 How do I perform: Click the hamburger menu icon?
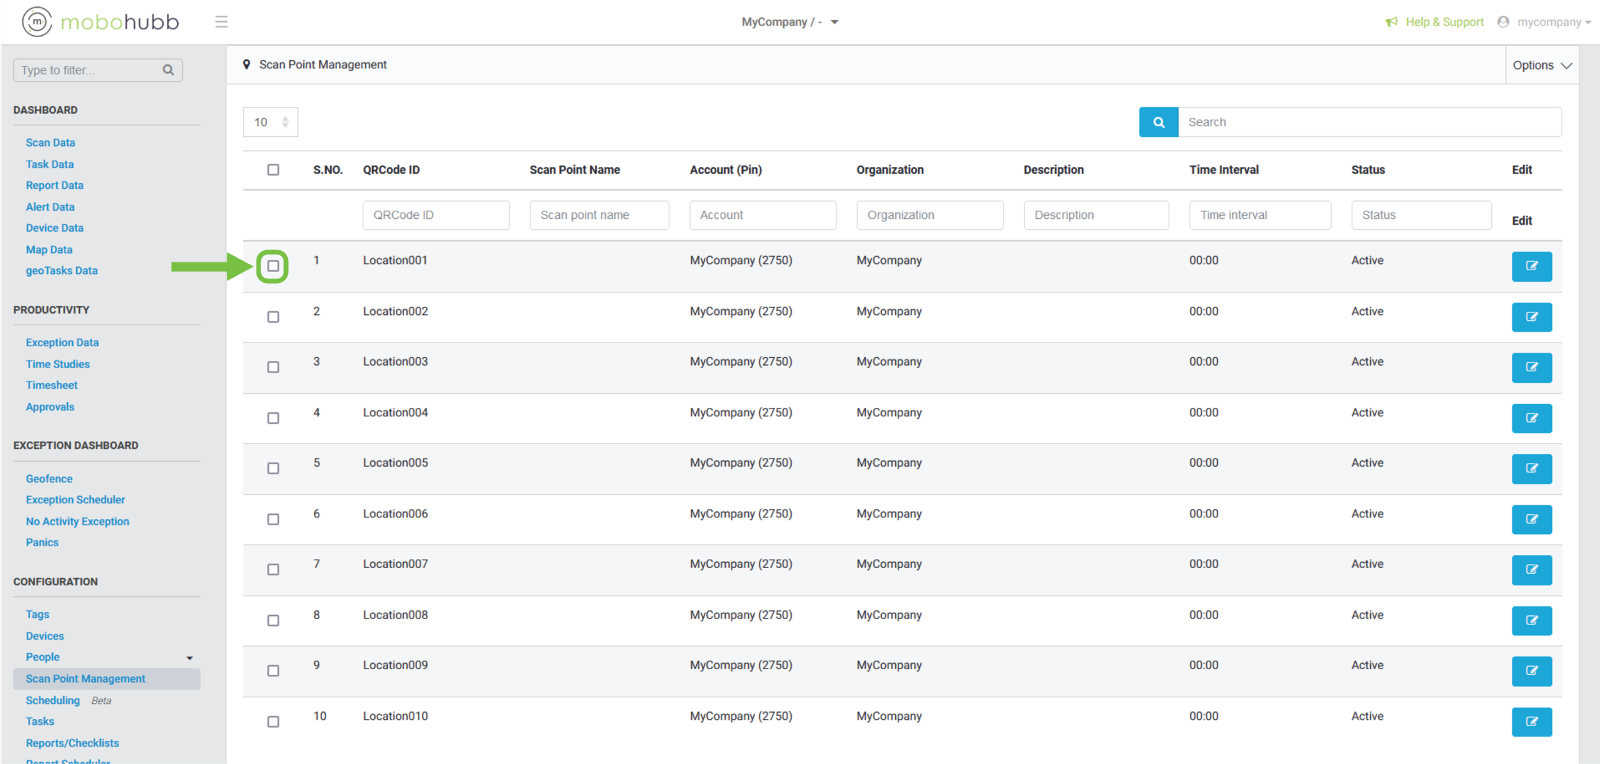pyautogui.click(x=221, y=22)
